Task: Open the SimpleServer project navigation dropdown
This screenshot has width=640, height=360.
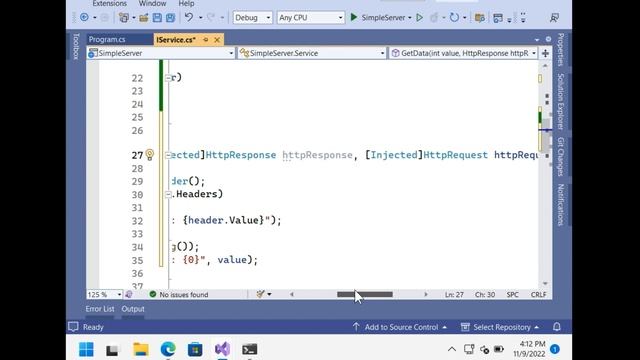Action: (x=161, y=53)
